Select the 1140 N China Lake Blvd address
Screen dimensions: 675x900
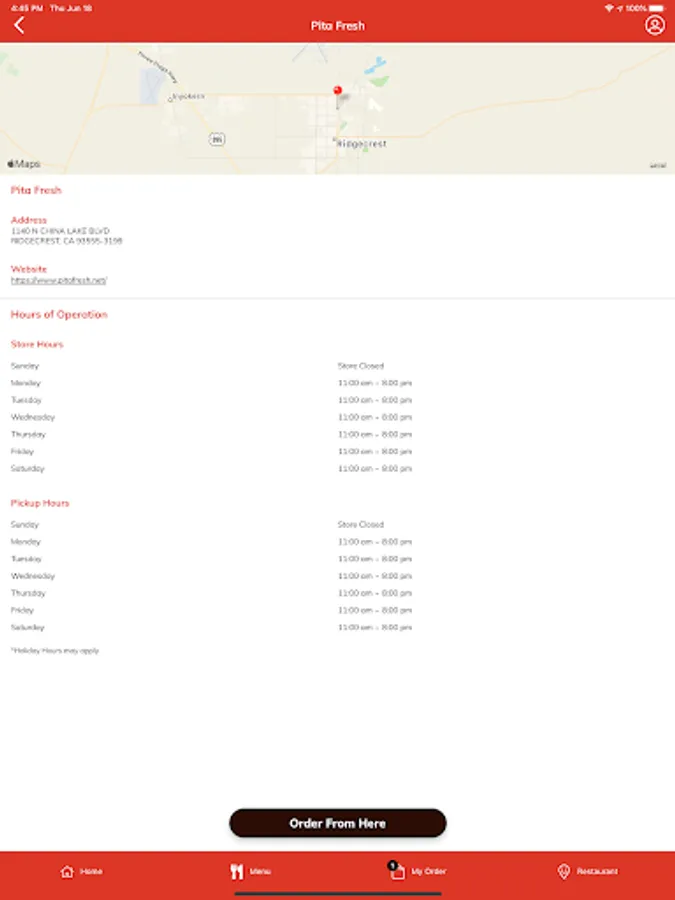point(67,236)
